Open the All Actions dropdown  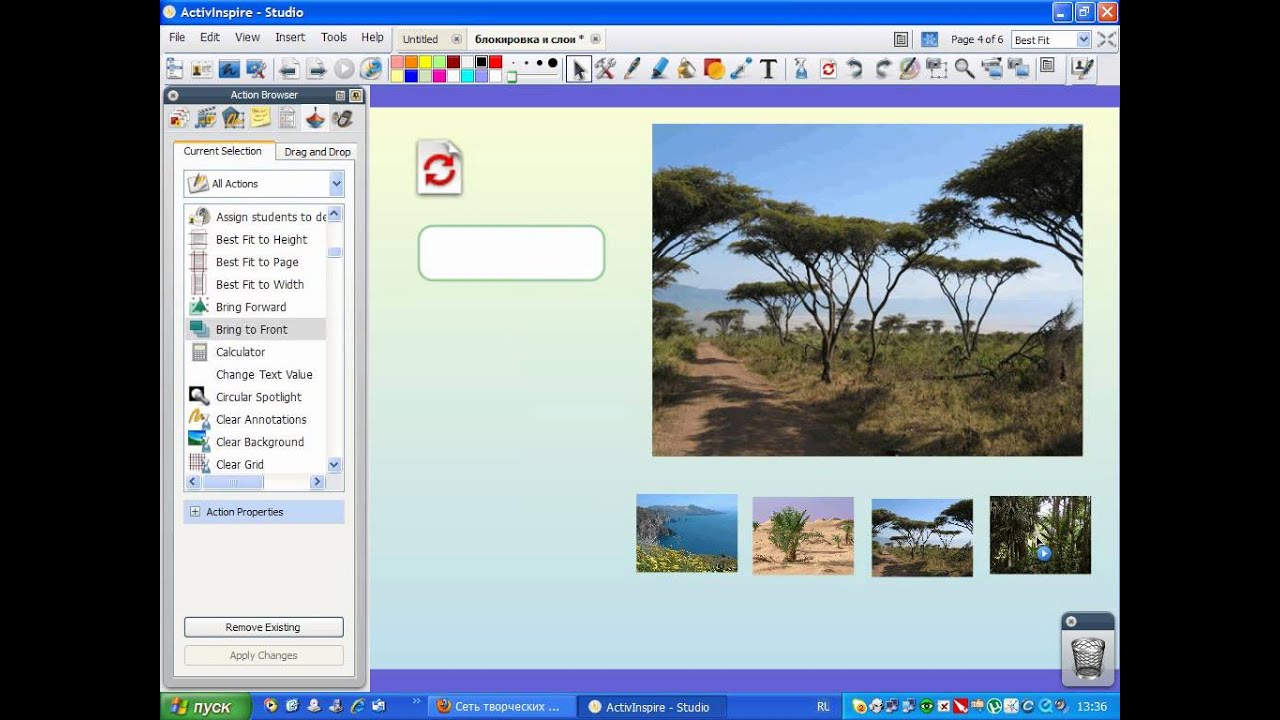click(x=265, y=184)
